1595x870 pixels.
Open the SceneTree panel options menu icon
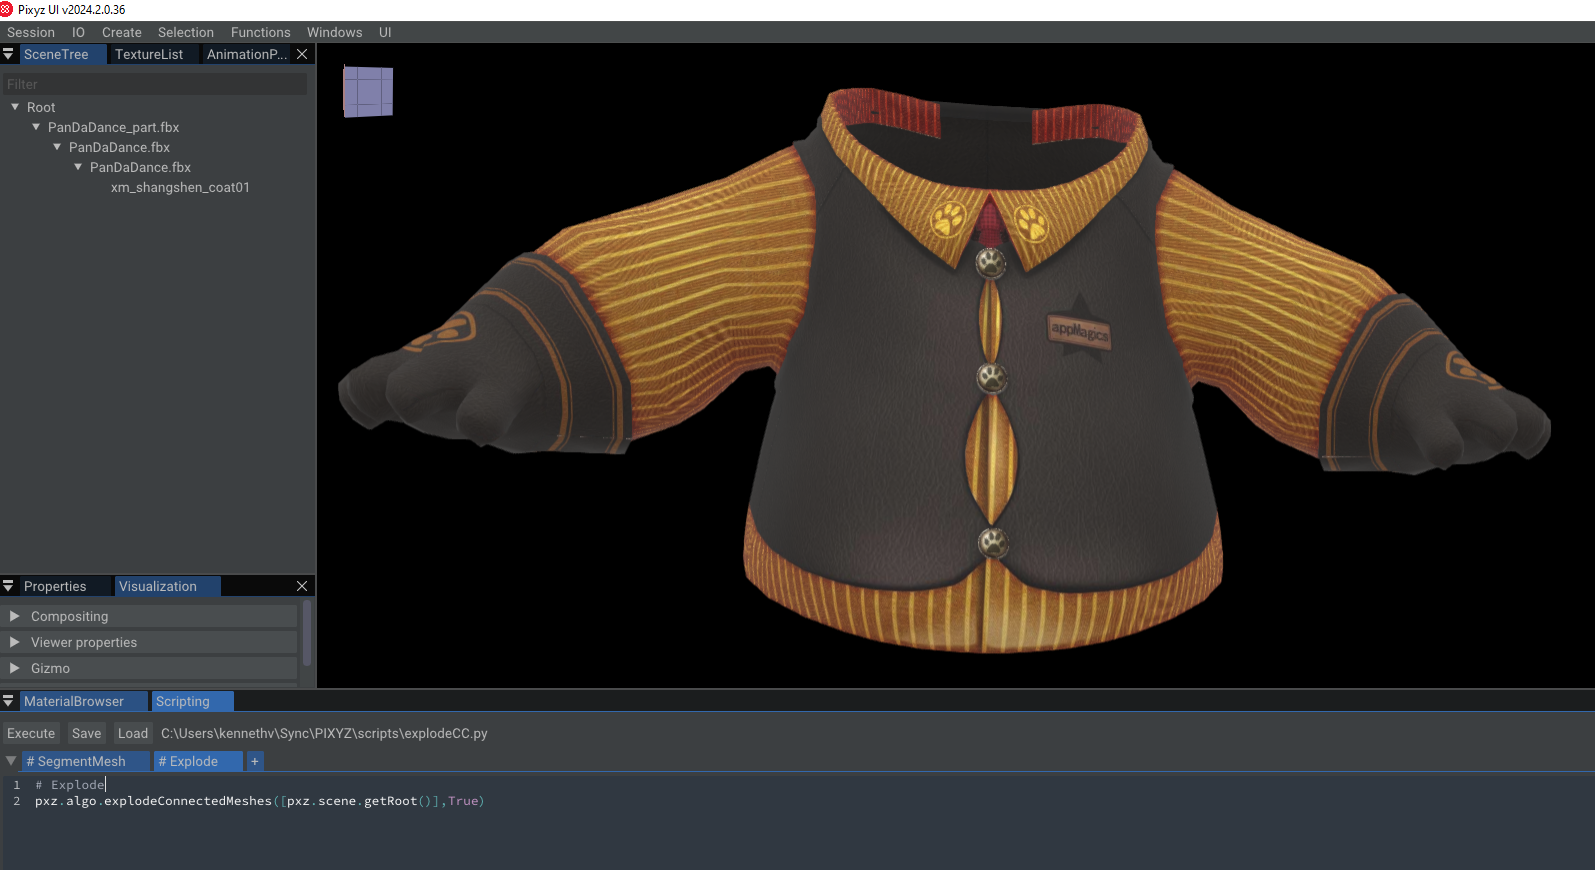(8, 54)
